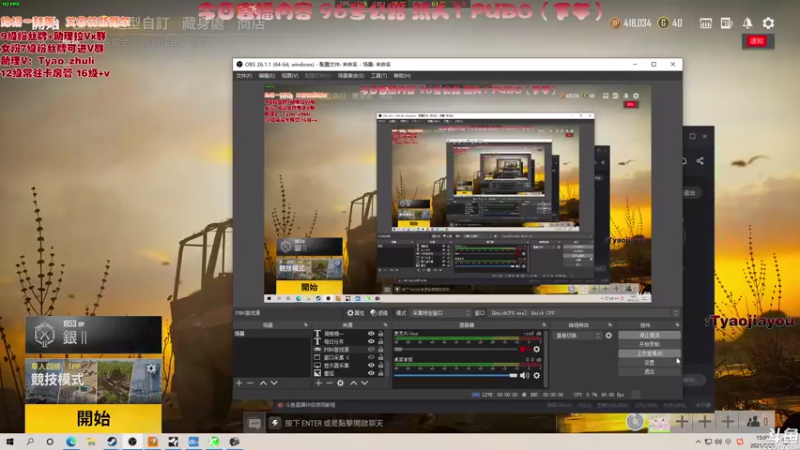Screen dimensions: 800x450
Task: Pop out the scene transitions dock panel
Action: coord(610,325)
